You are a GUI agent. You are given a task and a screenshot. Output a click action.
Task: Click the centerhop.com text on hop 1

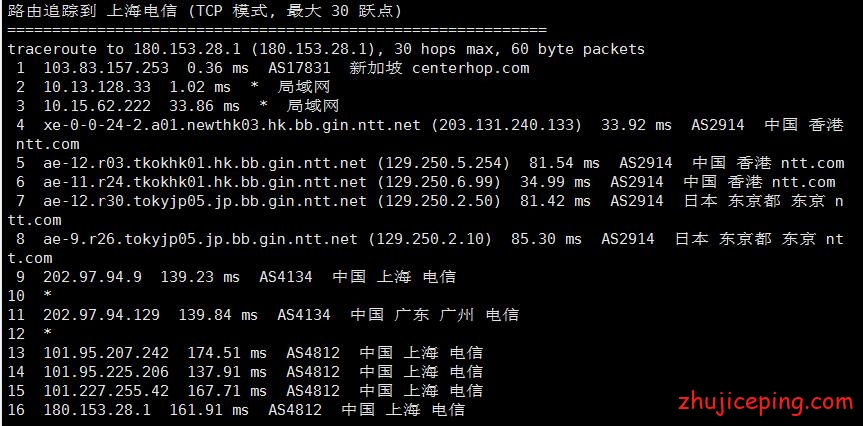click(x=471, y=68)
